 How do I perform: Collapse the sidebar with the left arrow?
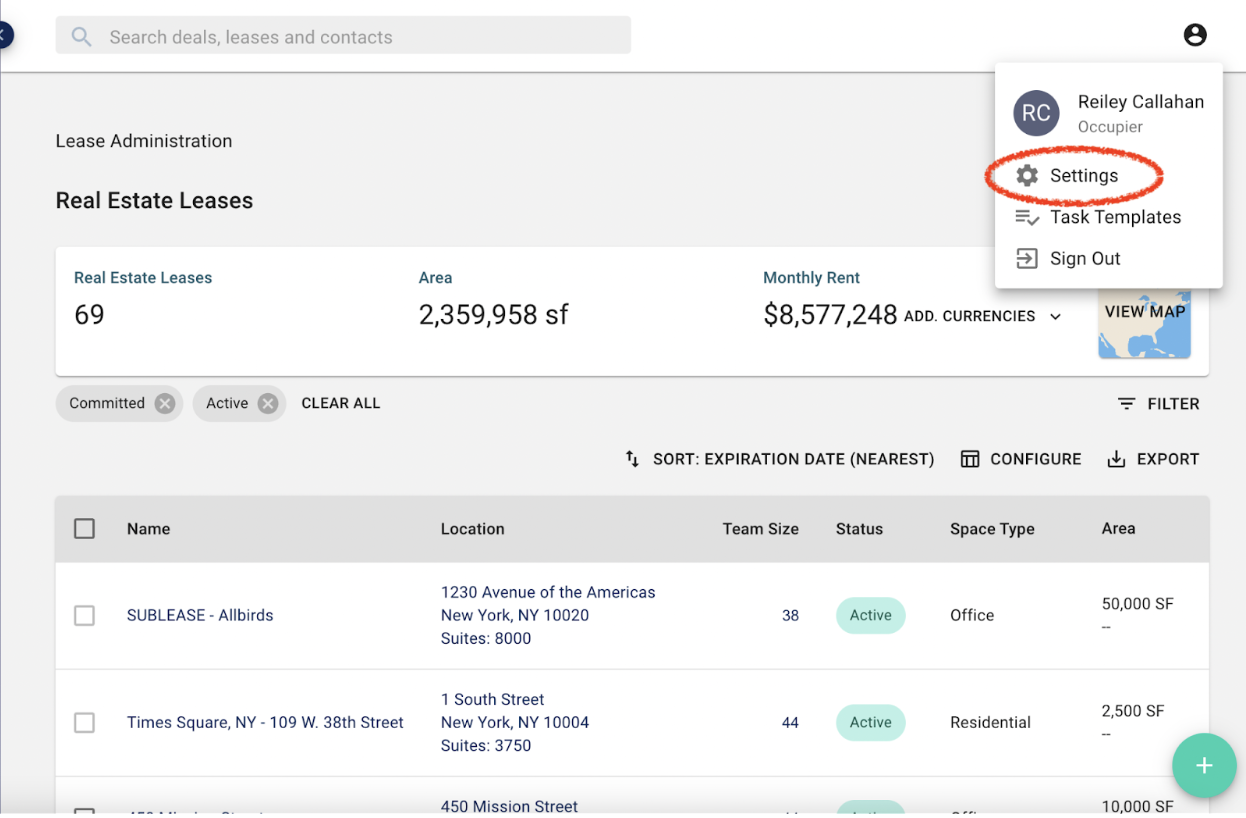(5, 36)
